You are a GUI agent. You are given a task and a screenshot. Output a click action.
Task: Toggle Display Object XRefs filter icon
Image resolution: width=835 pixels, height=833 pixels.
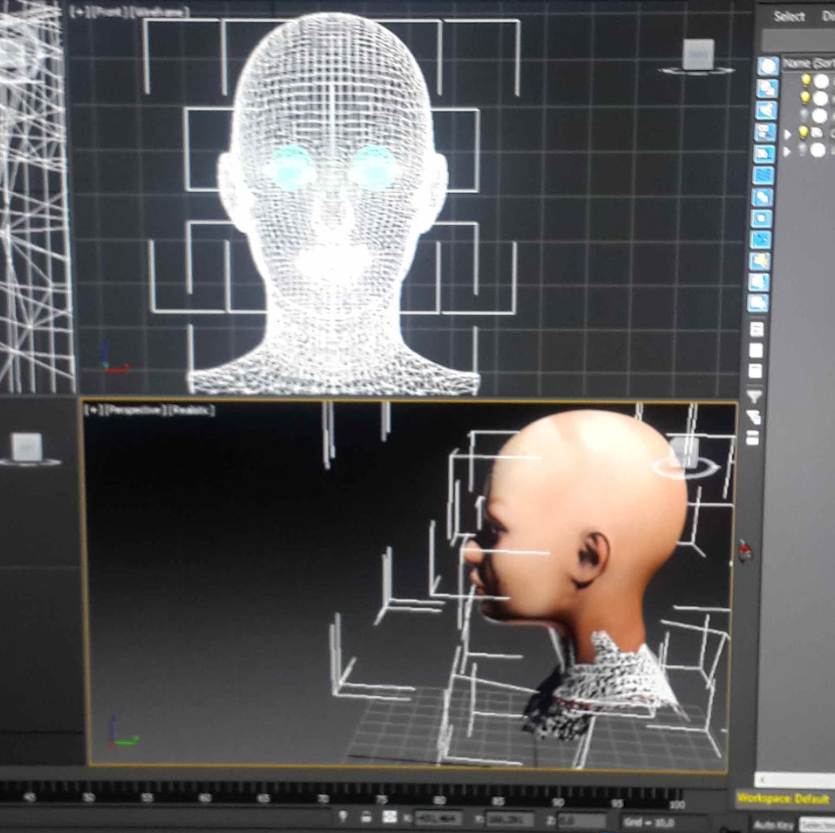[x=762, y=218]
